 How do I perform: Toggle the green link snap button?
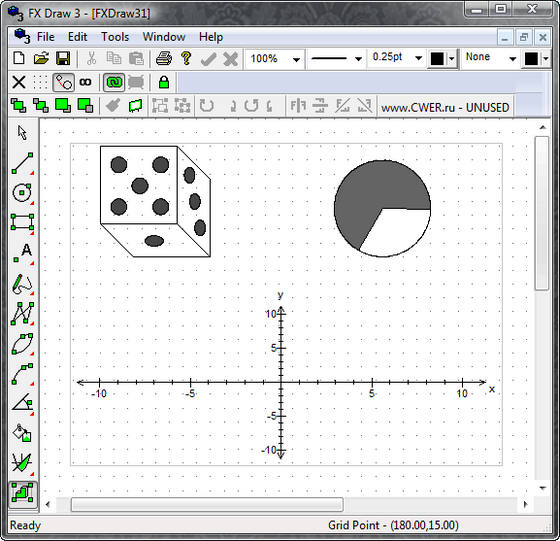pos(114,82)
